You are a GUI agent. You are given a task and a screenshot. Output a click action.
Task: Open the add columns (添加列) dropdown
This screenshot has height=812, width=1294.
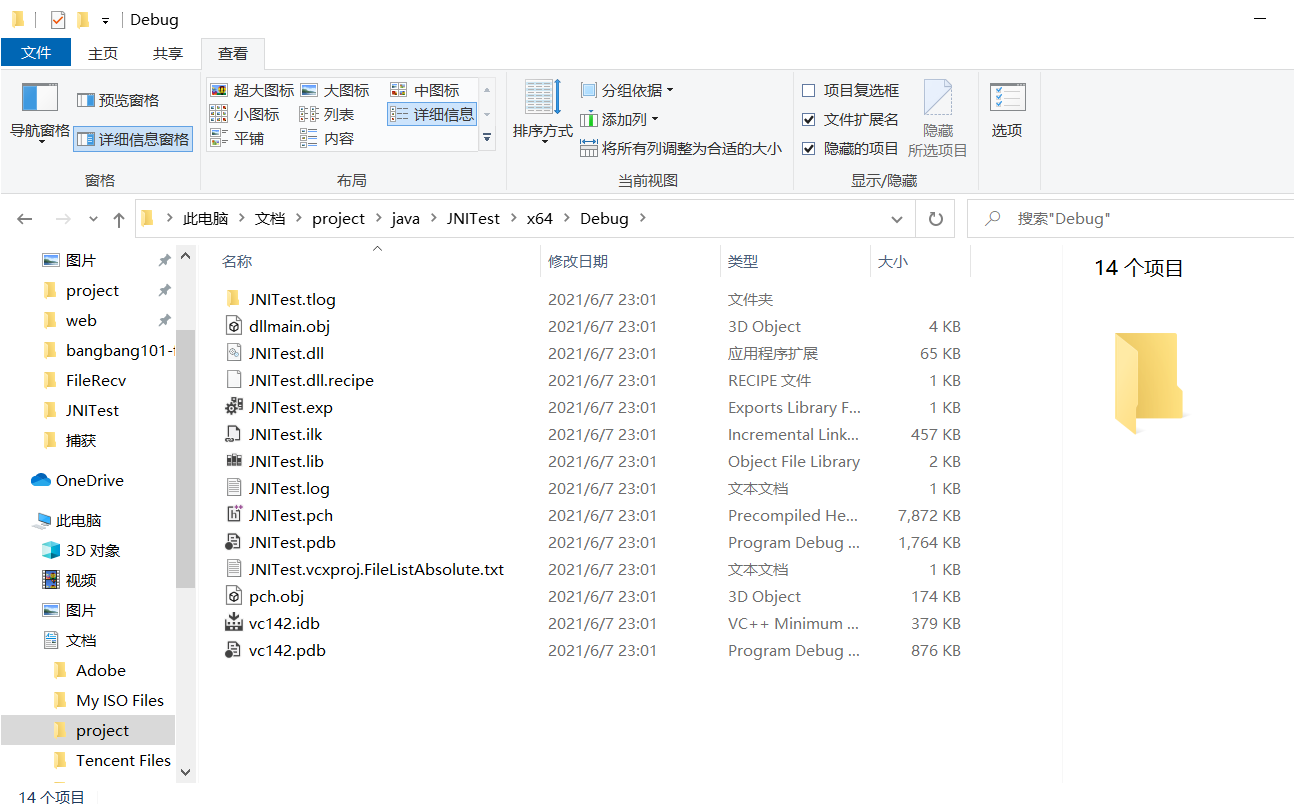pos(620,119)
